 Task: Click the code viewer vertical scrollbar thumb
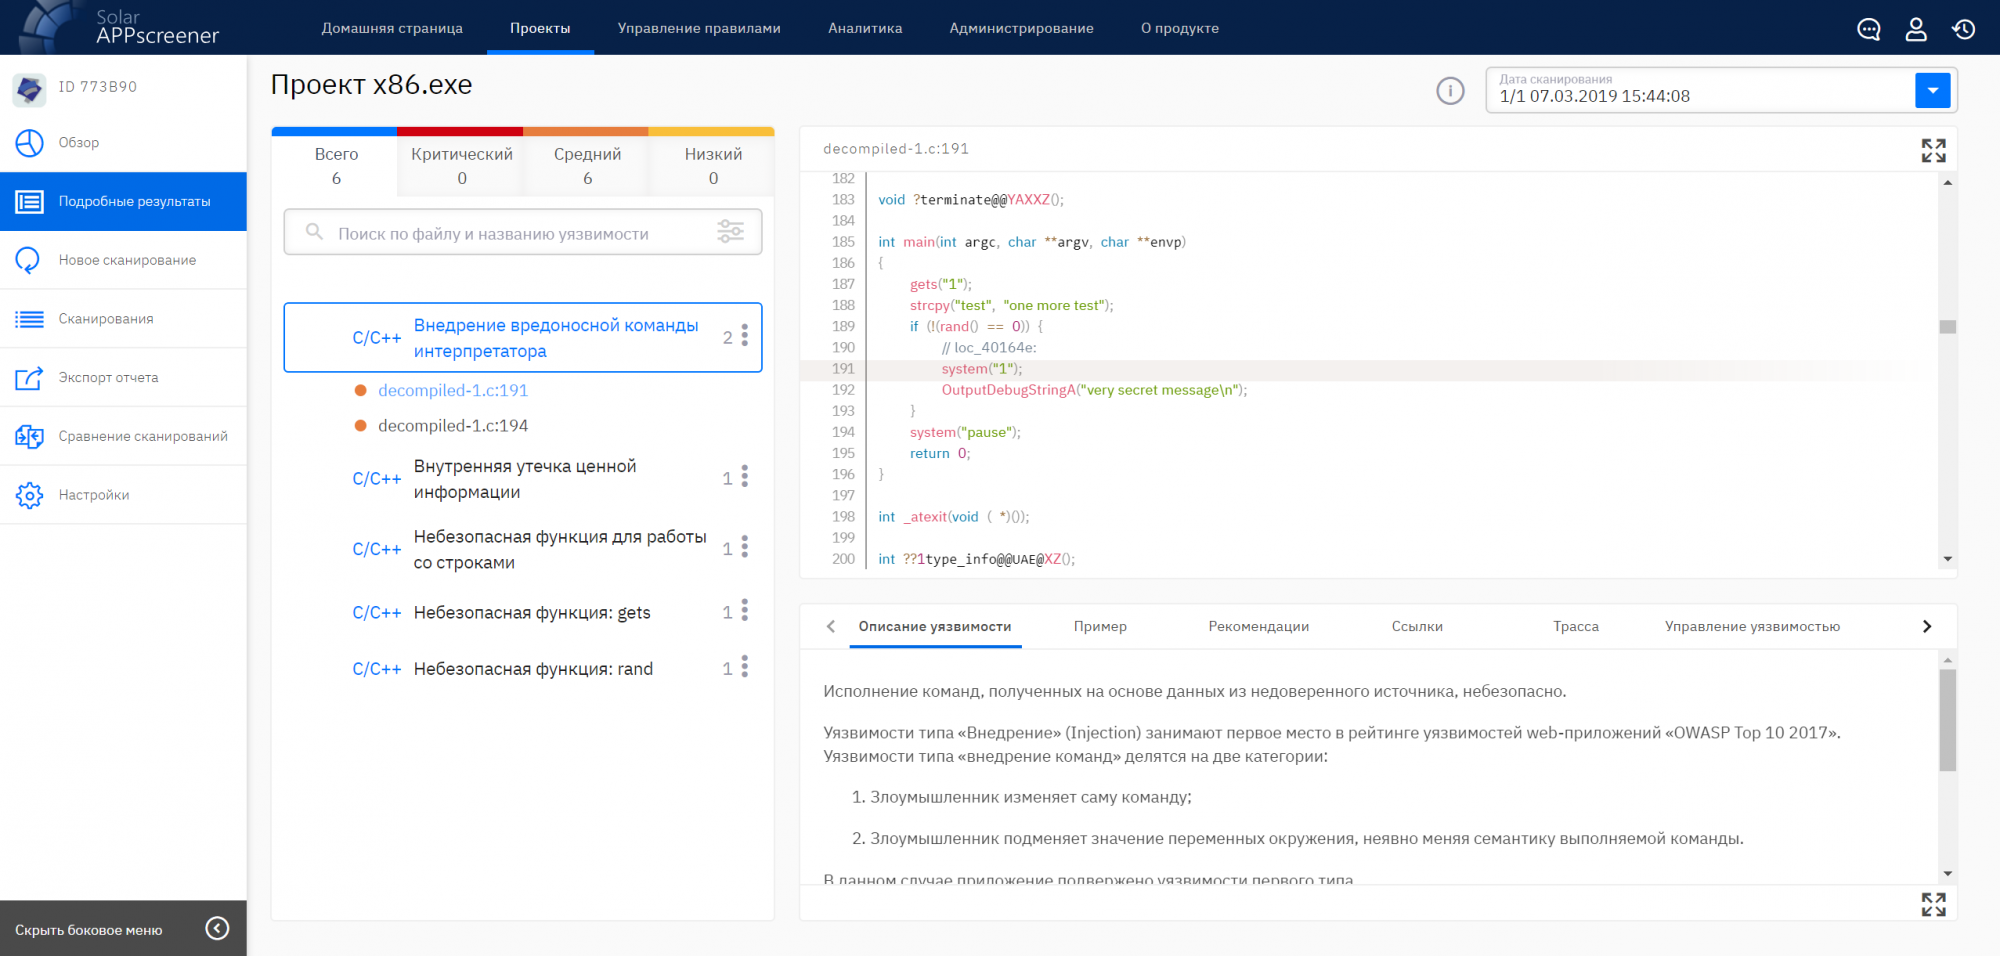coord(1947,327)
